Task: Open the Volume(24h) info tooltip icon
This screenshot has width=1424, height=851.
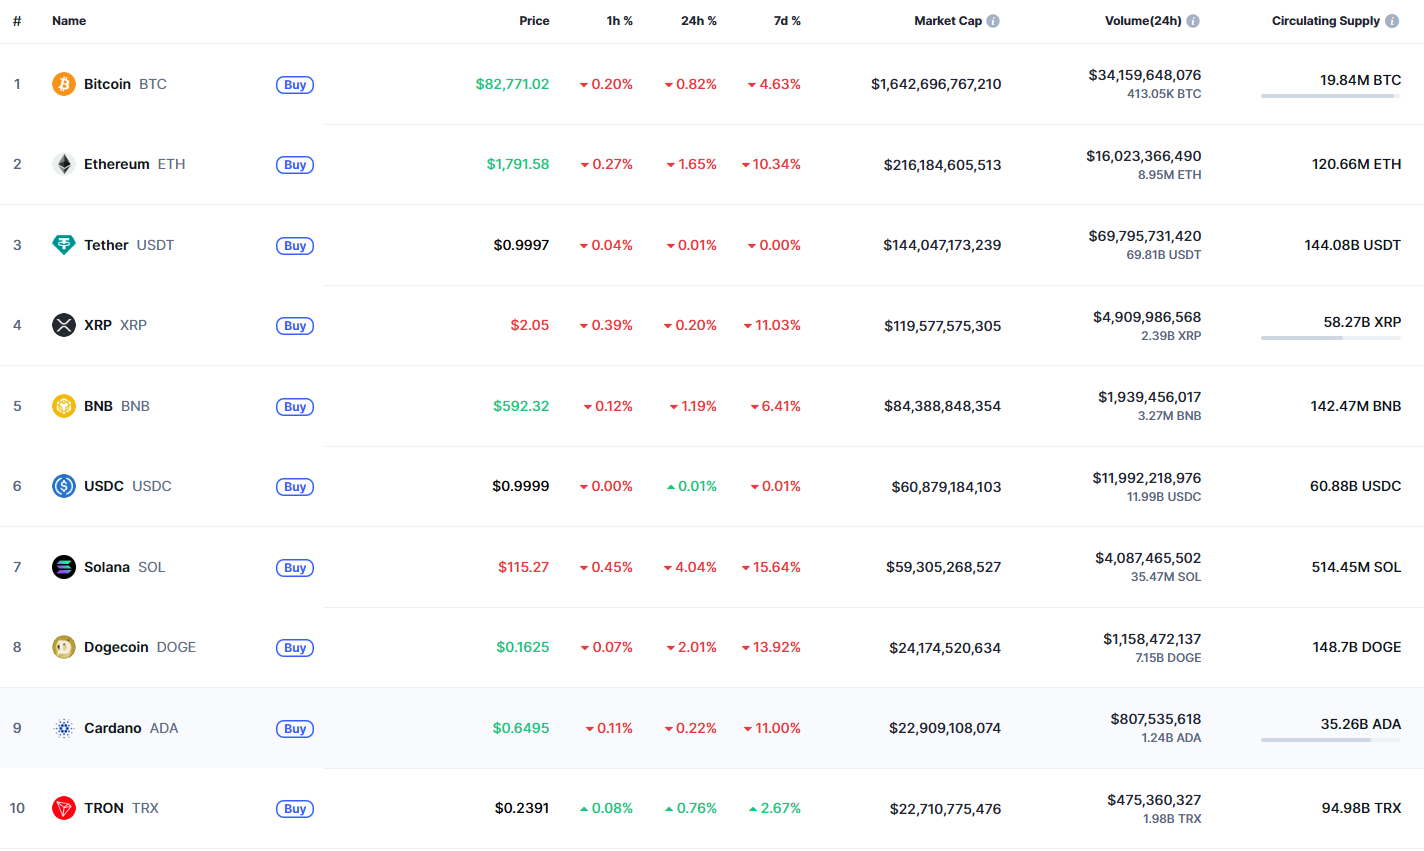Action: [x=1193, y=21]
